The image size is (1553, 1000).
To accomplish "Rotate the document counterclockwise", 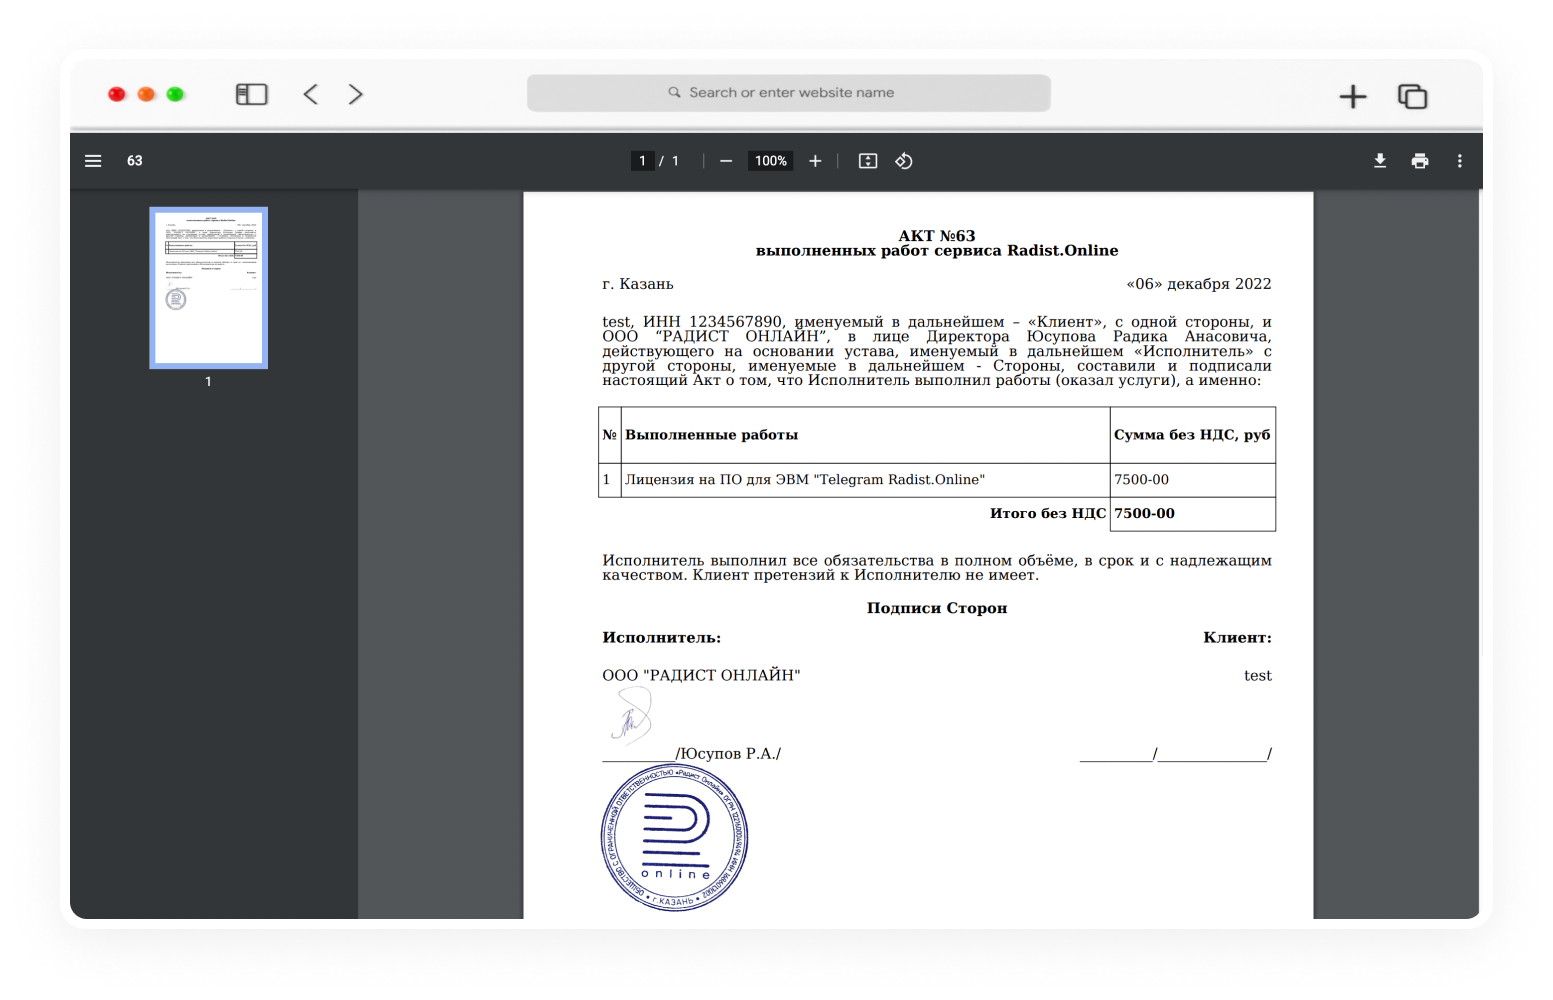I will 904,161.
